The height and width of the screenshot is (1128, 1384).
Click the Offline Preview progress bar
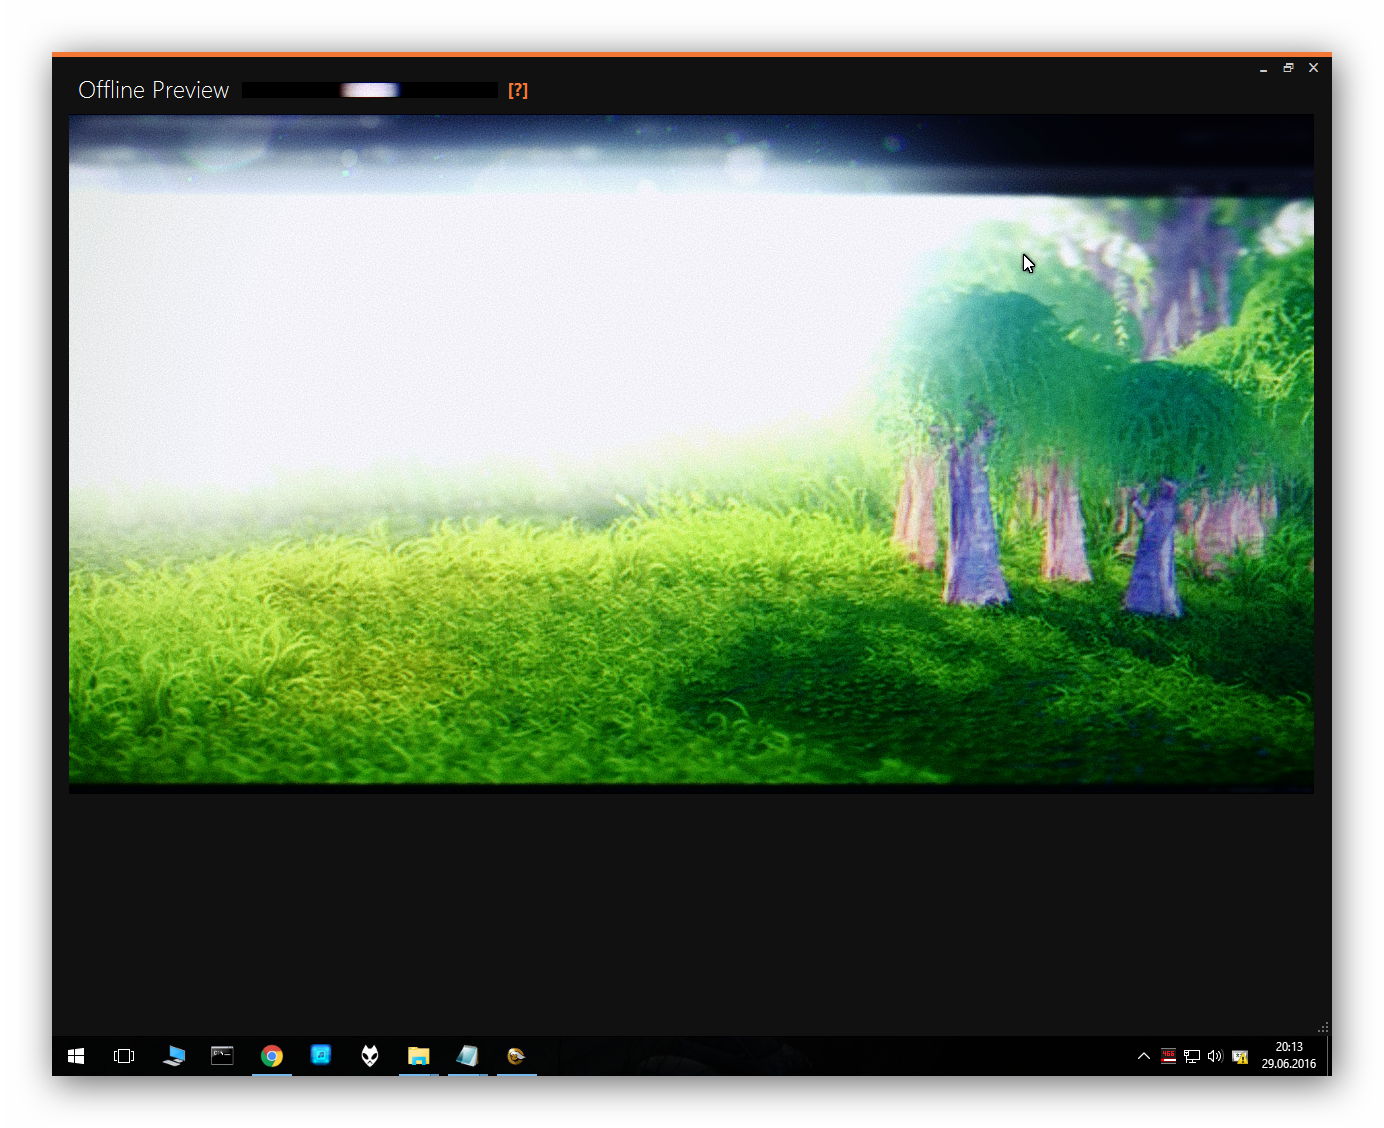pos(370,90)
